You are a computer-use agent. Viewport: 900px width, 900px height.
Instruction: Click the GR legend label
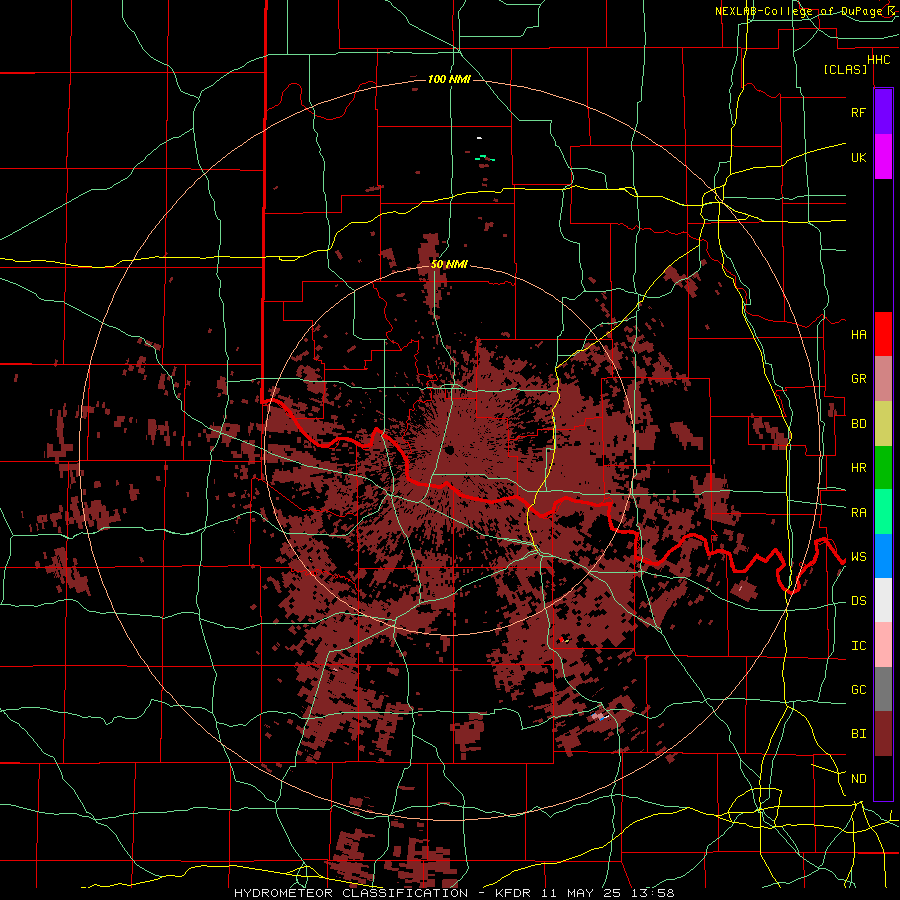coord(858,379)
